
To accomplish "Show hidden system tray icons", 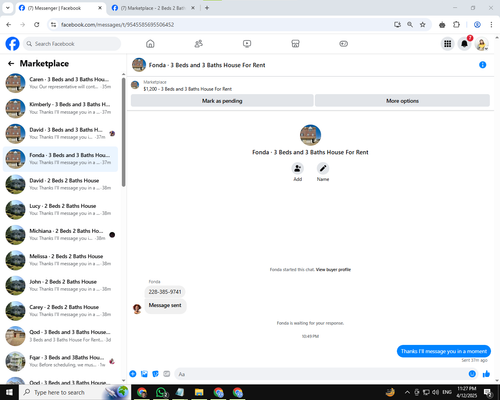I will pyautogui.click(x=407, y=392).
